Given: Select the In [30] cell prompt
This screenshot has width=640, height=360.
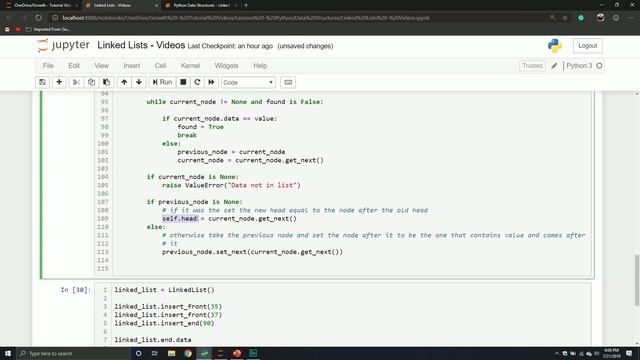Looking at the screenshot, I should [x=76, y=290].
